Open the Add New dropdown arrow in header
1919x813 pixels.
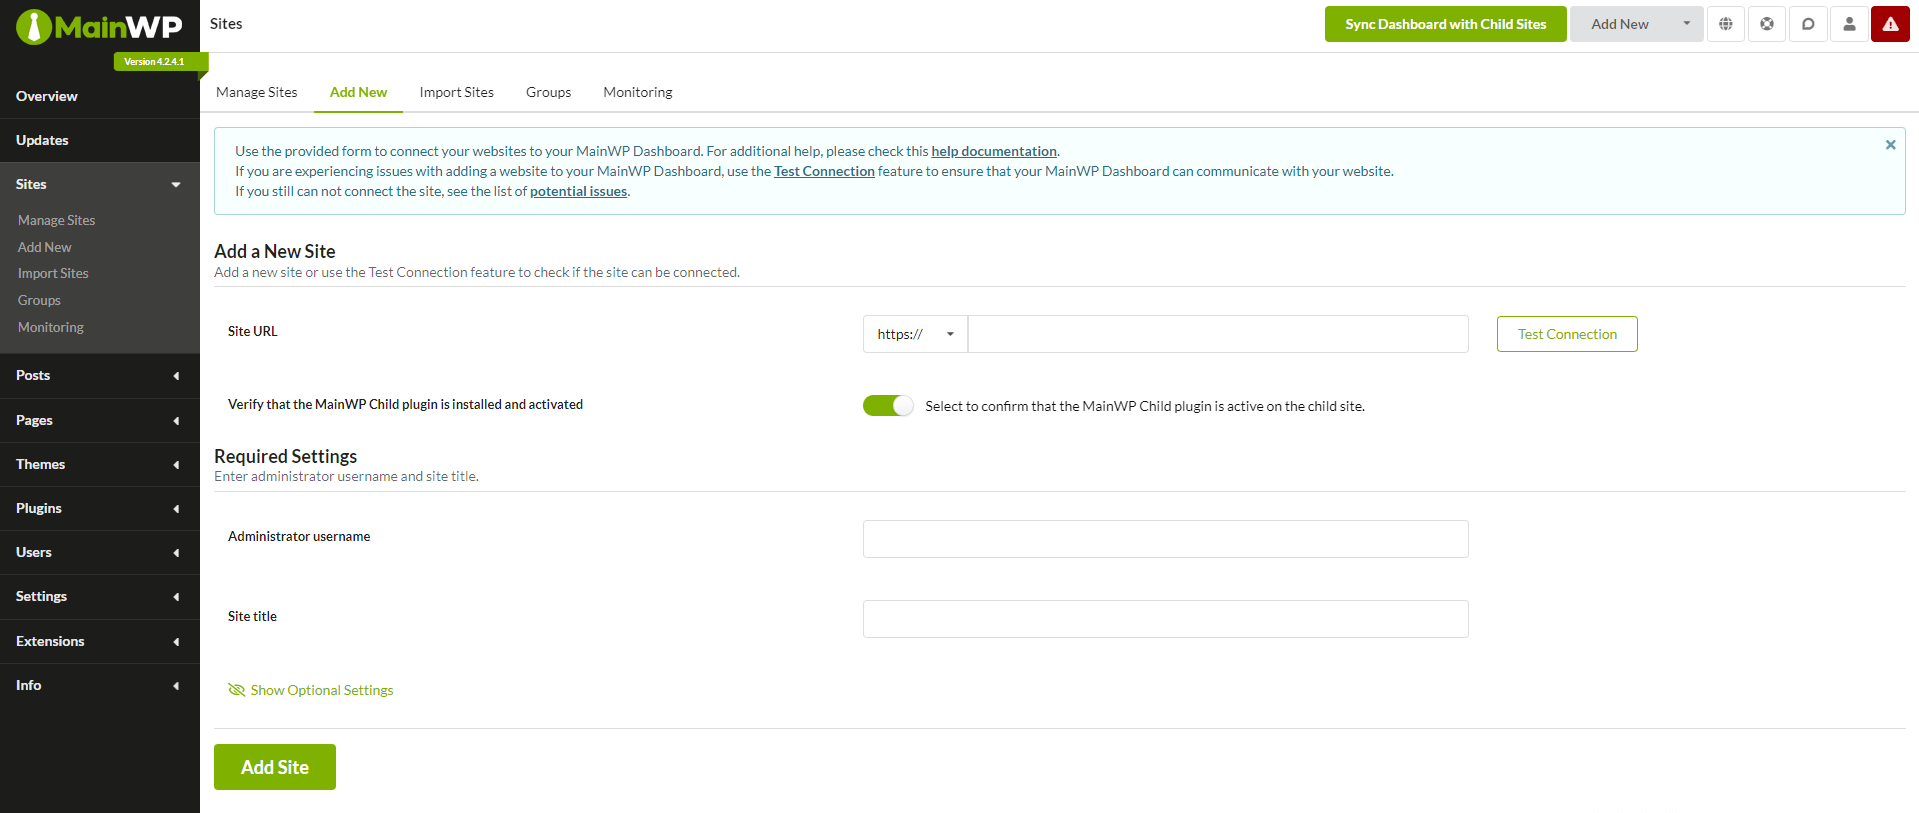[1686, 24]
